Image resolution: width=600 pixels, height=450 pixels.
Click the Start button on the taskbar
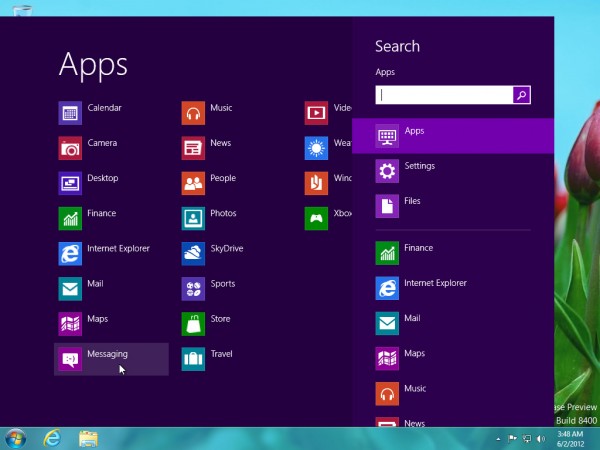coord(17,438)
